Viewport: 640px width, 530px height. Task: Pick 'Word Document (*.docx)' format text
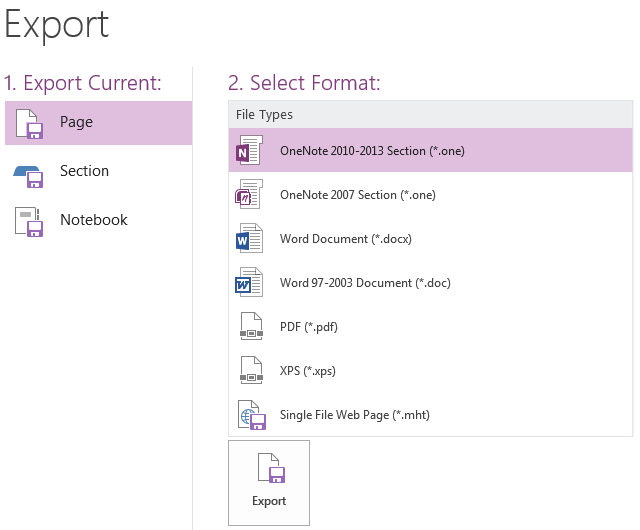[346, 239]
